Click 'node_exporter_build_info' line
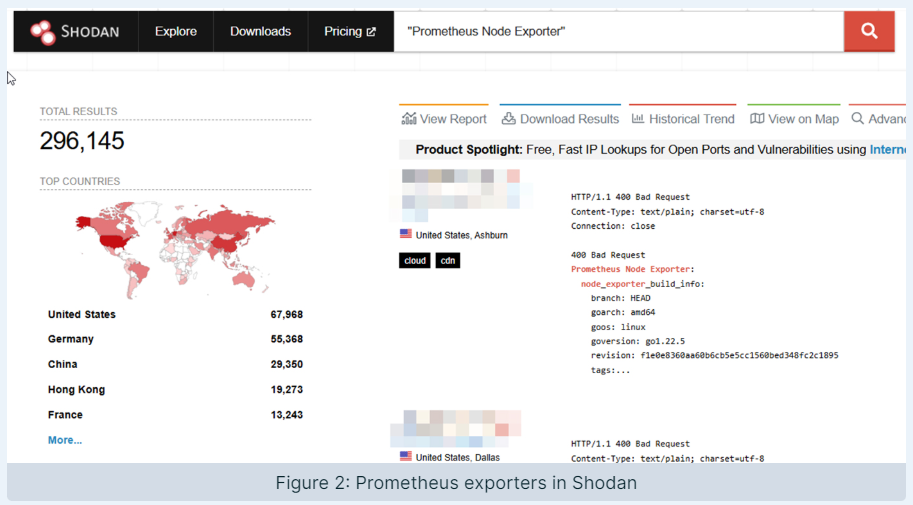Image resolution: width=913 pixels, height=505 pixels. point(643,284)
